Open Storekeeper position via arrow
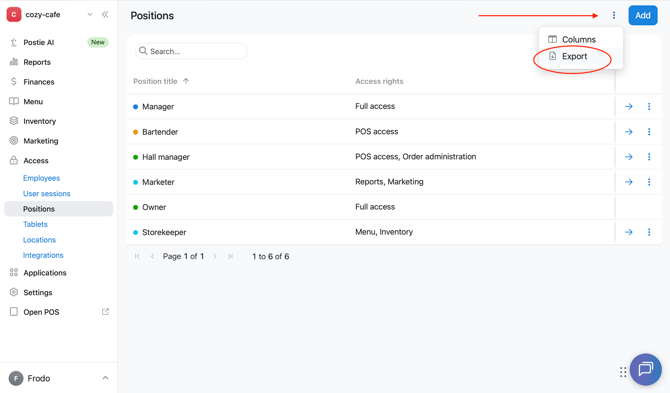This screenshot has width=670, height=393. 629,232
